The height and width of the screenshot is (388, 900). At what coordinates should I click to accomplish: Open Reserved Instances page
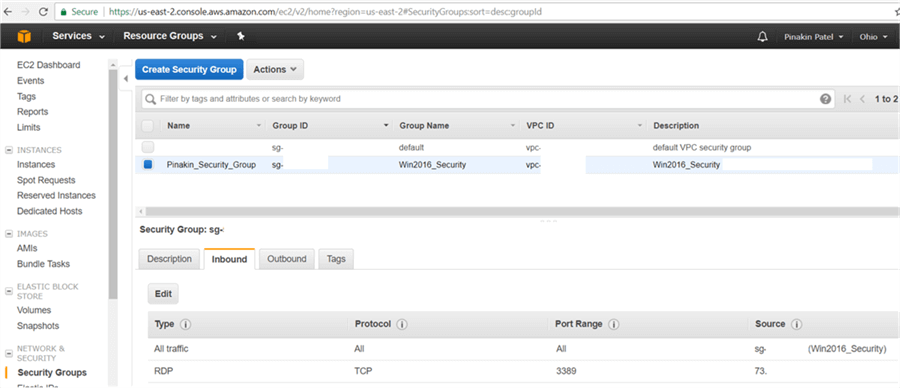click(56, 196)
